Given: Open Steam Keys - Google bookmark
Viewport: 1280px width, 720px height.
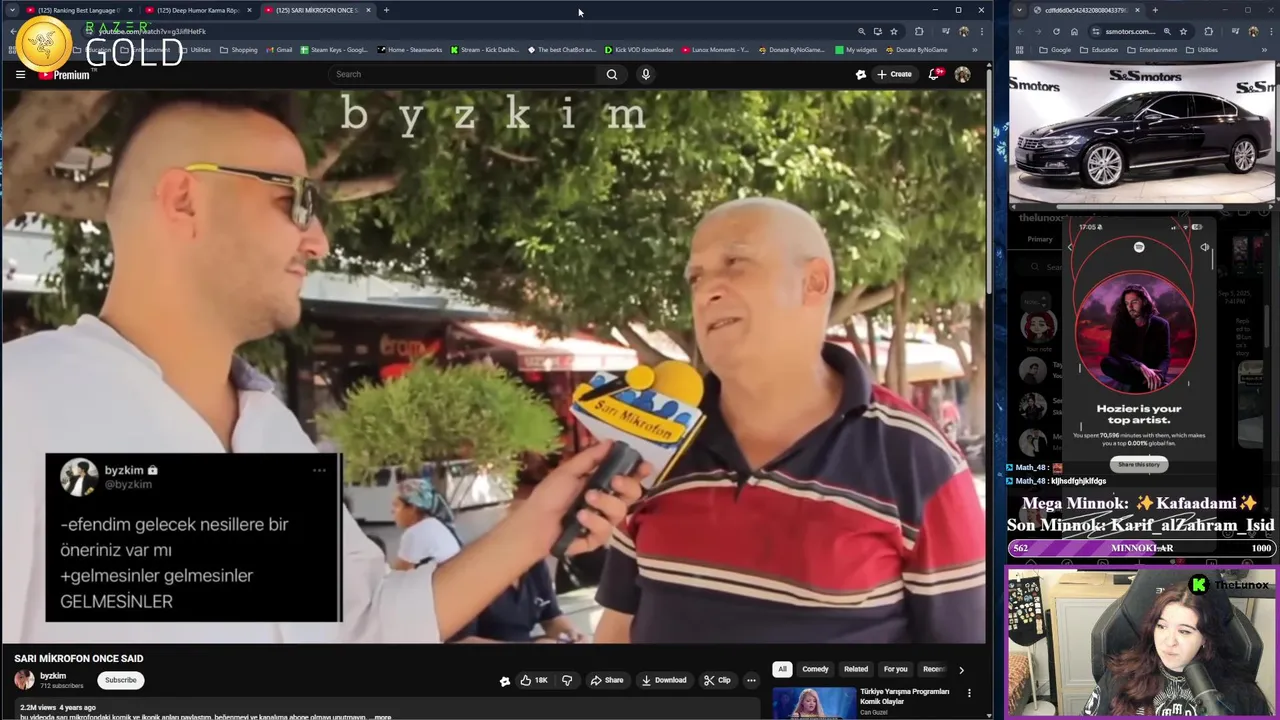Looking at the screenshot, I should coord(334,50).
